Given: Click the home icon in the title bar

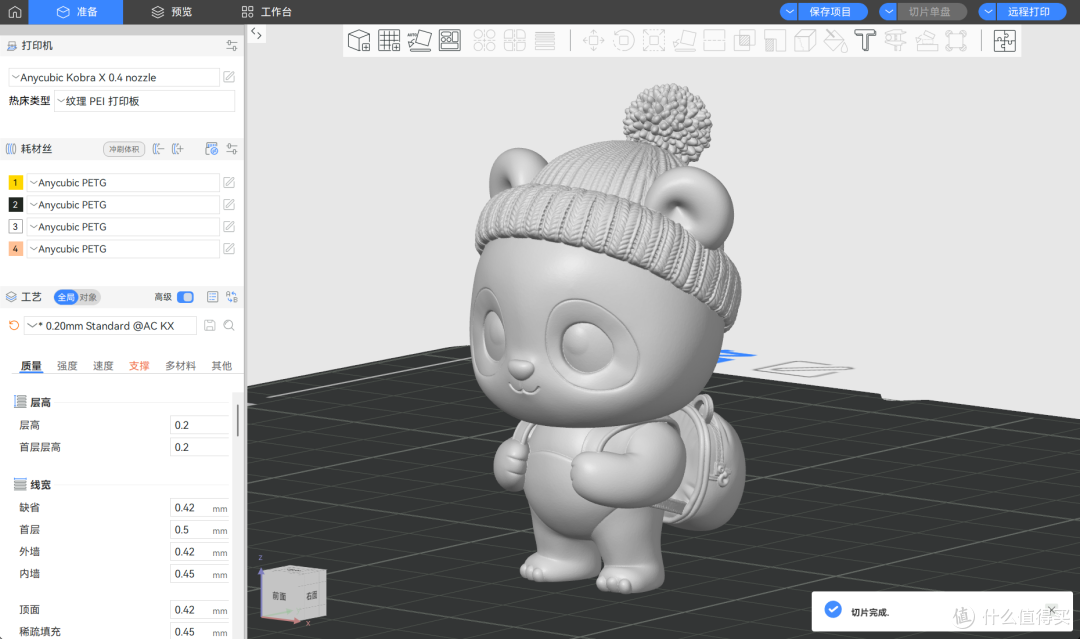Looking at the screenshot, I should coord(14,12).
